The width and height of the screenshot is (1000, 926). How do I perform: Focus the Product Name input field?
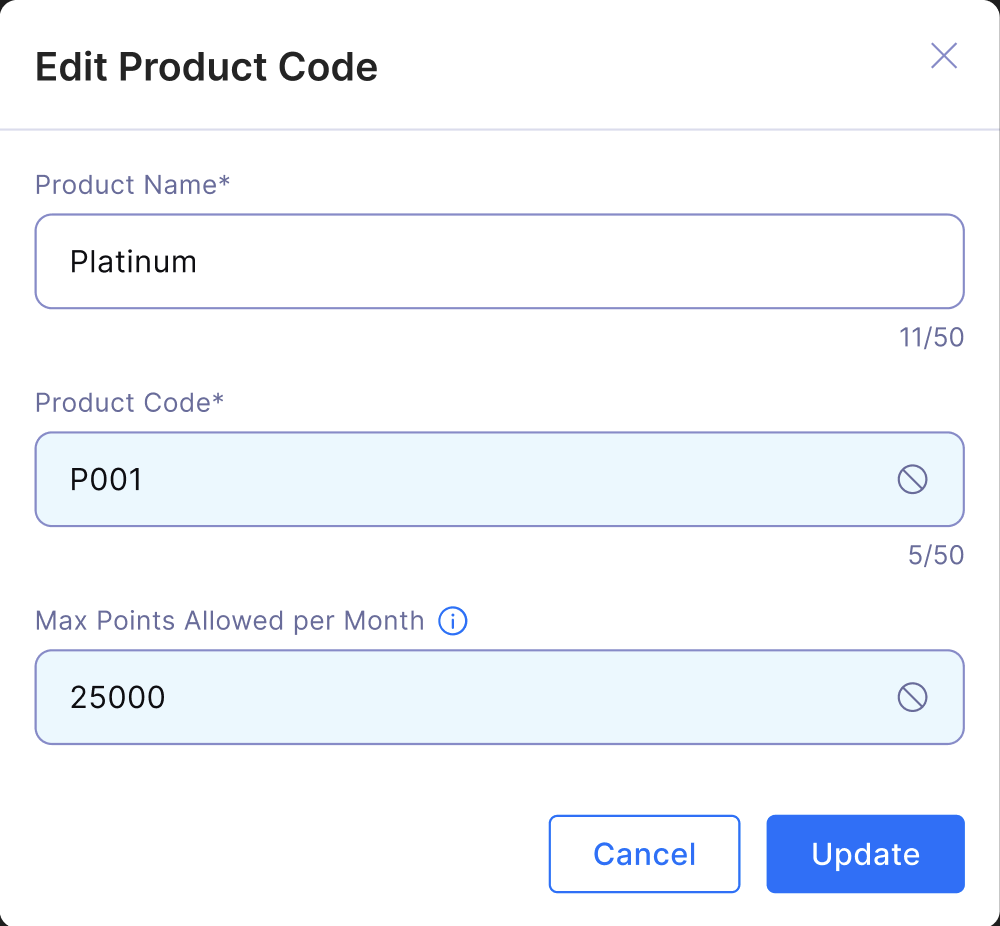[x=500, y=262]
